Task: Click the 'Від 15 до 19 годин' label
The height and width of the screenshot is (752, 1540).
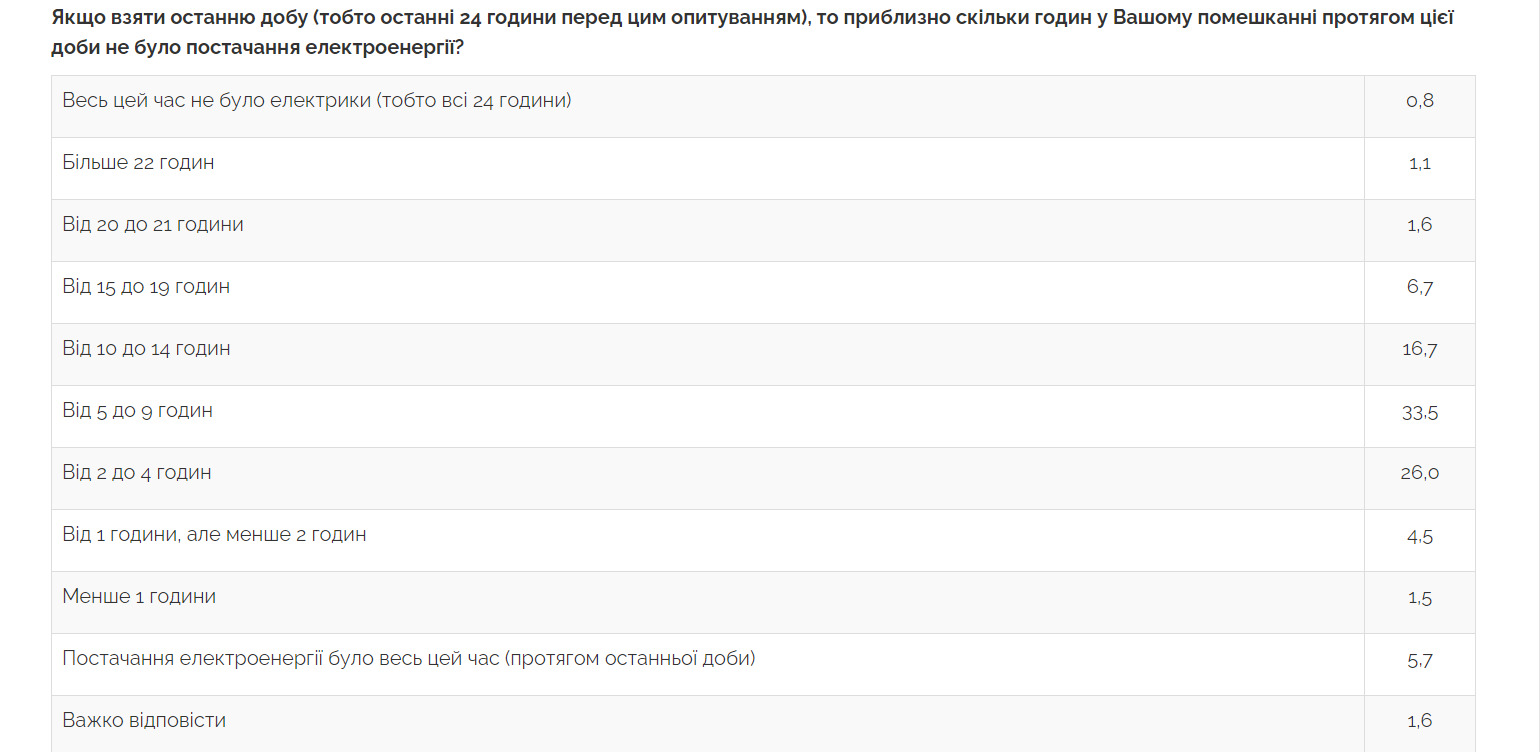Action: coord(146,286)
